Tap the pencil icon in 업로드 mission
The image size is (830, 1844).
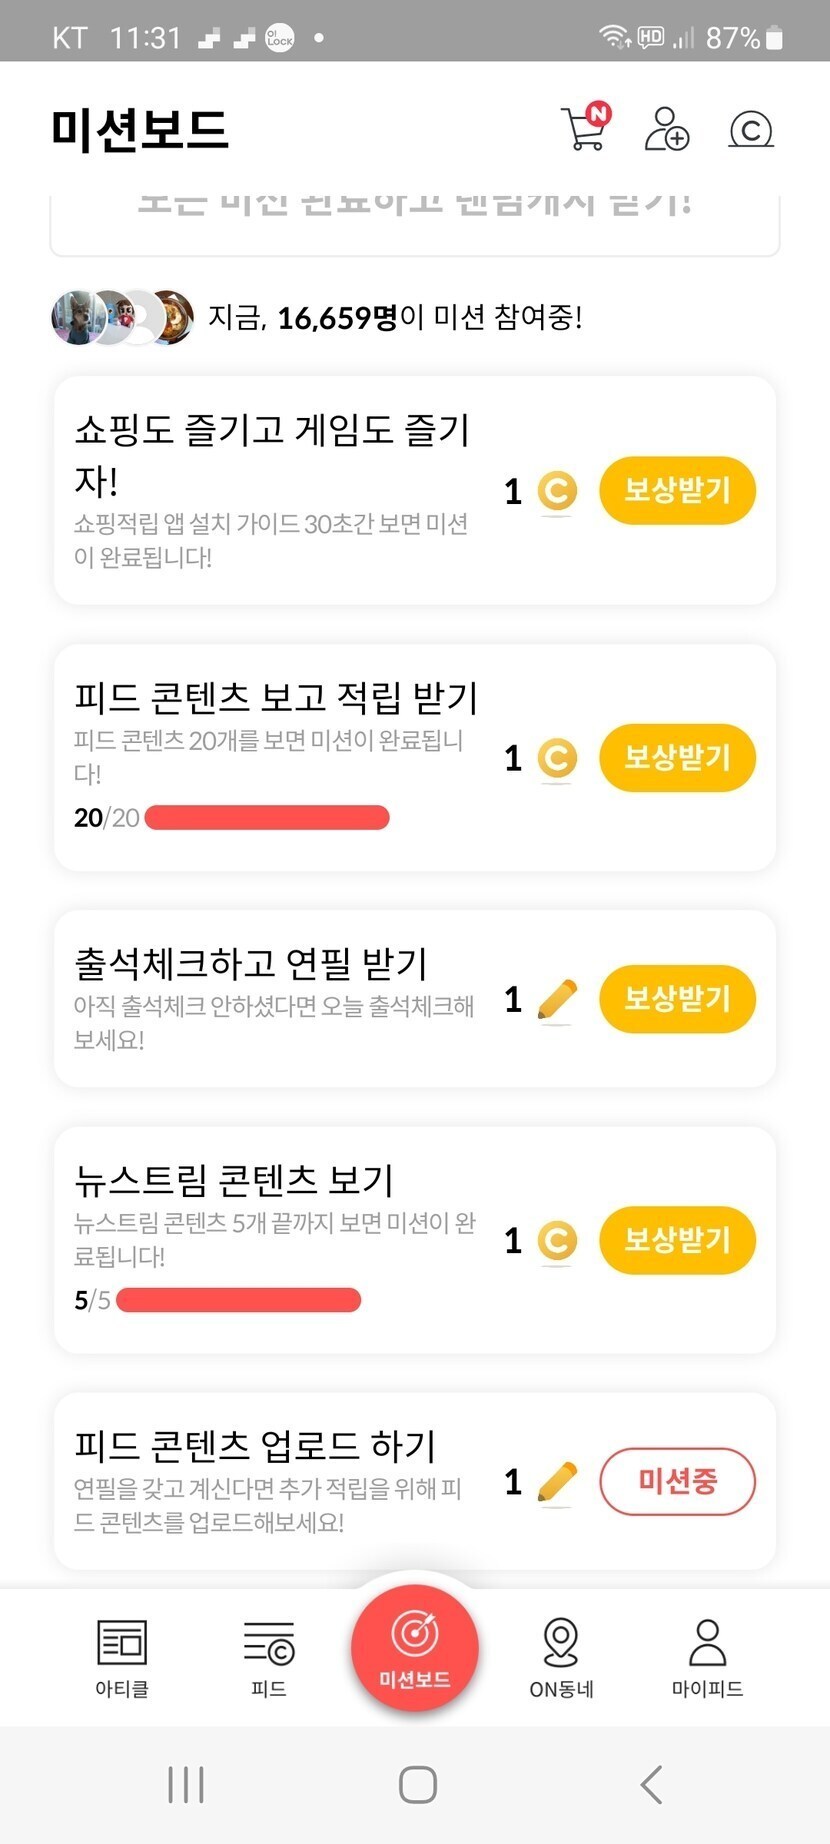coord(557,1482)
